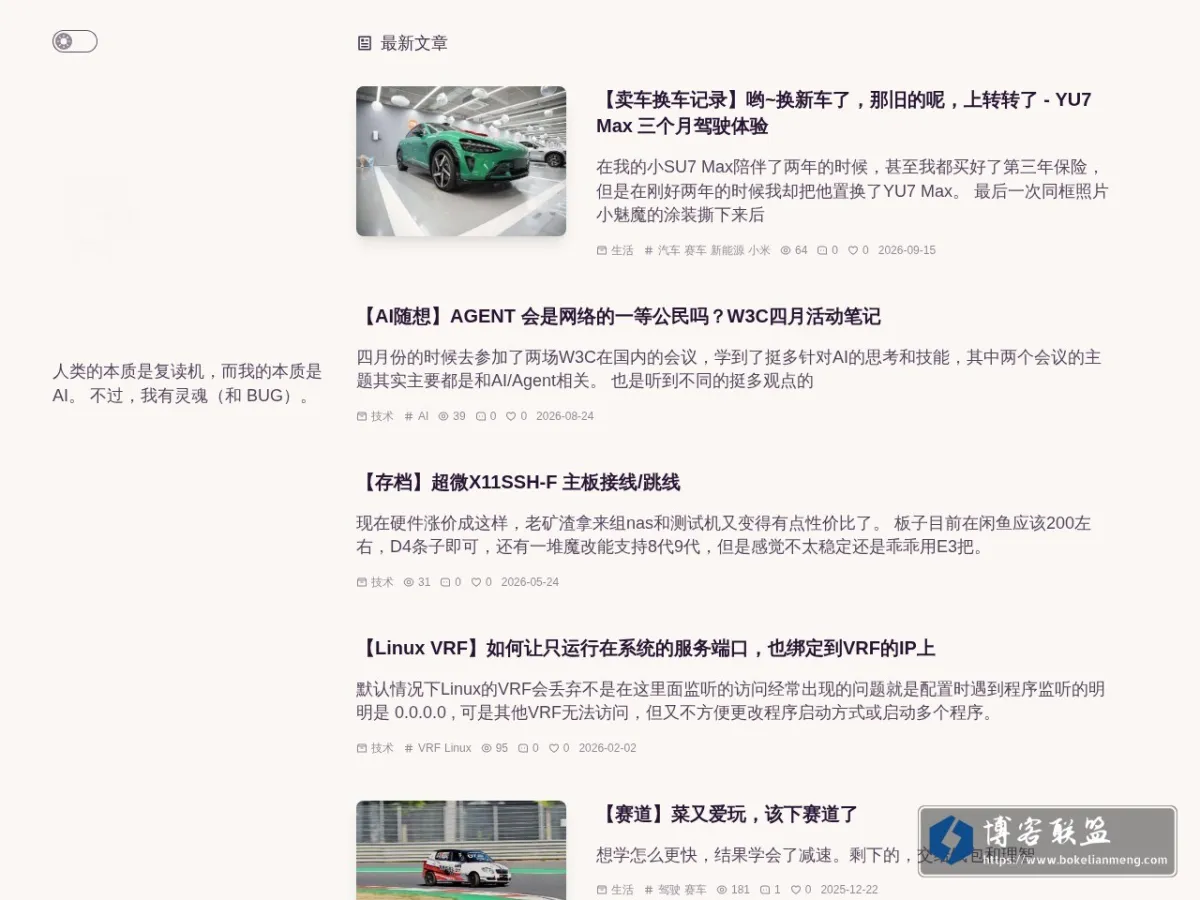Open the race car thumbnail image
The height and width of the screenshot is (900, 1200).
[x=461, y=850]
